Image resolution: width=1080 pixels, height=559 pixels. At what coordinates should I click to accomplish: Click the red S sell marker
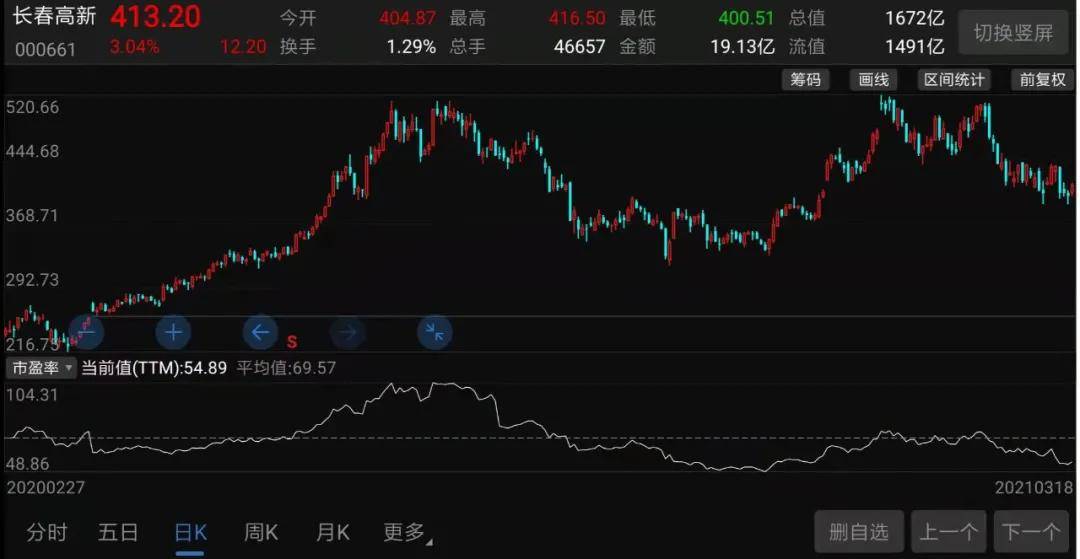point(292,341)
